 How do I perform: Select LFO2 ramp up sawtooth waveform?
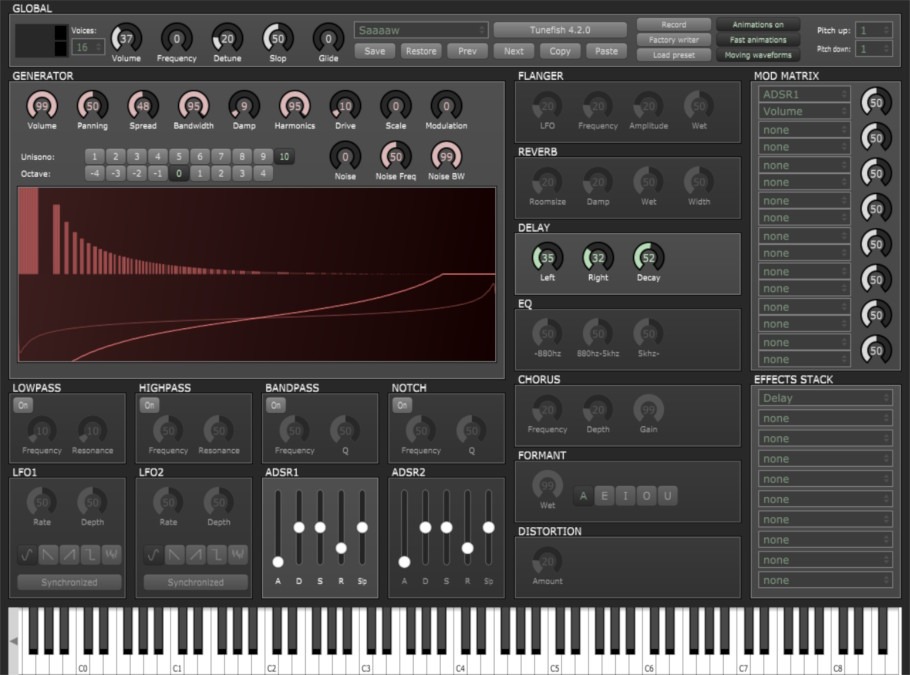coord(196,555)
